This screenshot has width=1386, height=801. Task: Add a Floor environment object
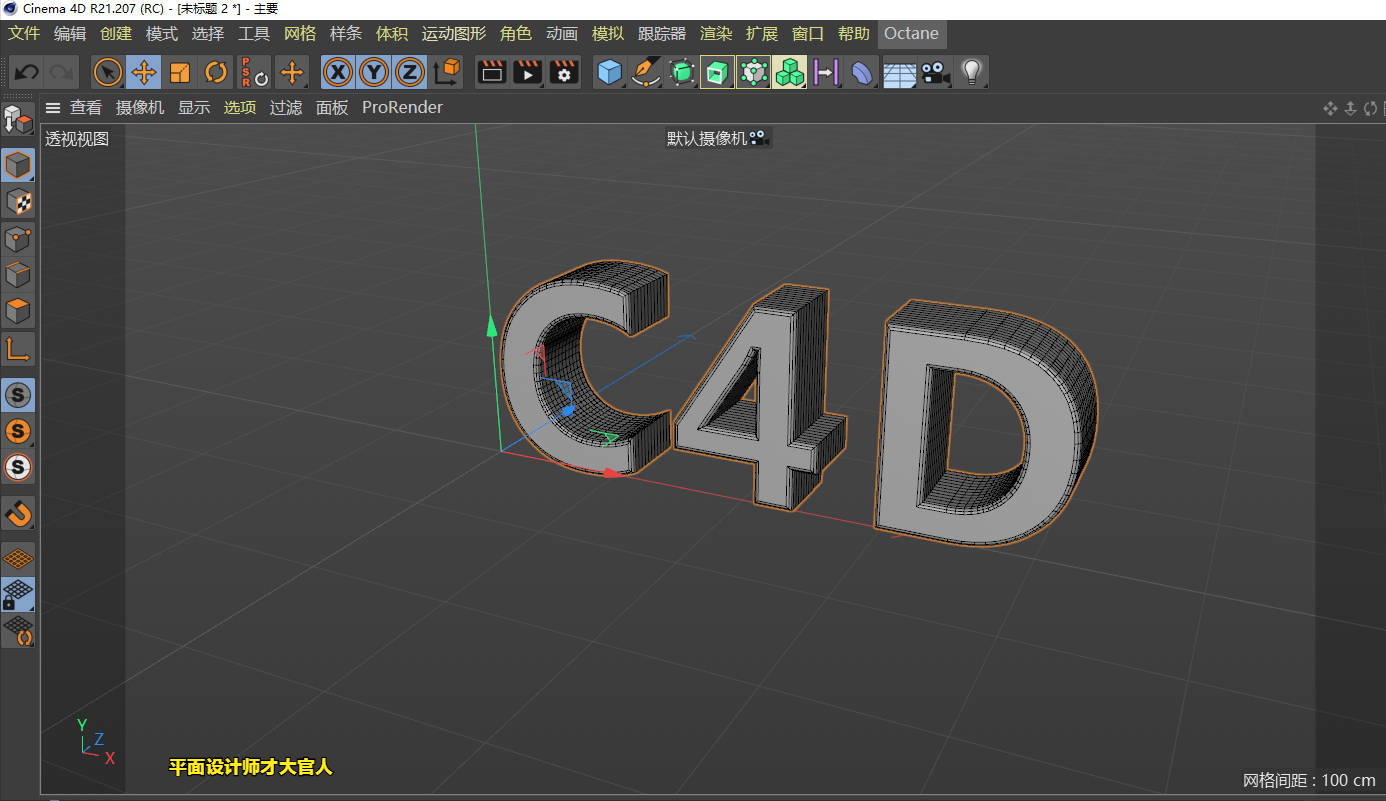click(x=899, y=72)
